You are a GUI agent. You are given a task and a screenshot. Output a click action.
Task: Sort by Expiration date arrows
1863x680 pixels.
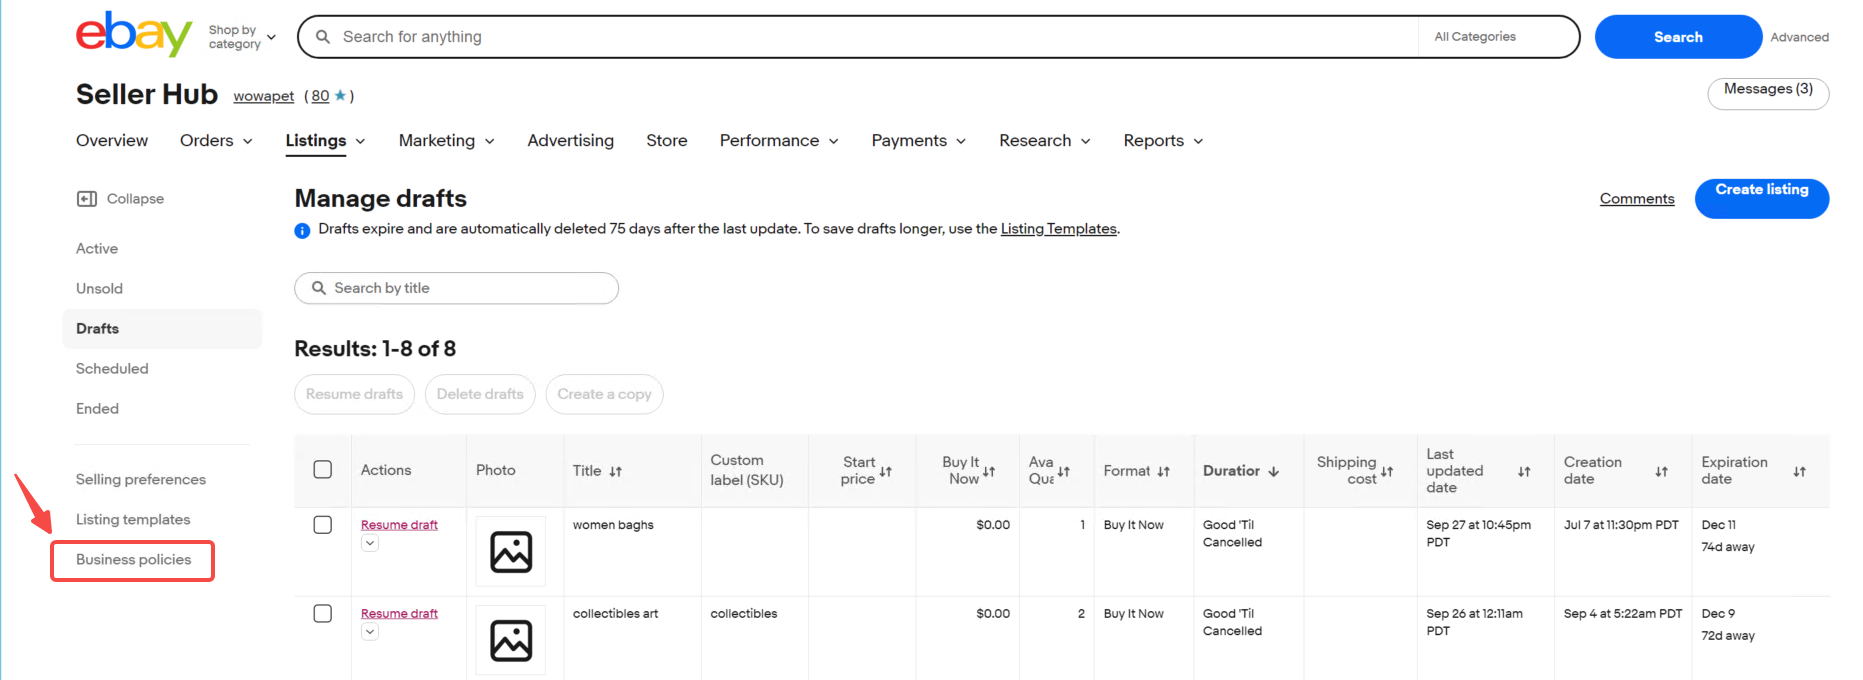tap(1799, 471)
